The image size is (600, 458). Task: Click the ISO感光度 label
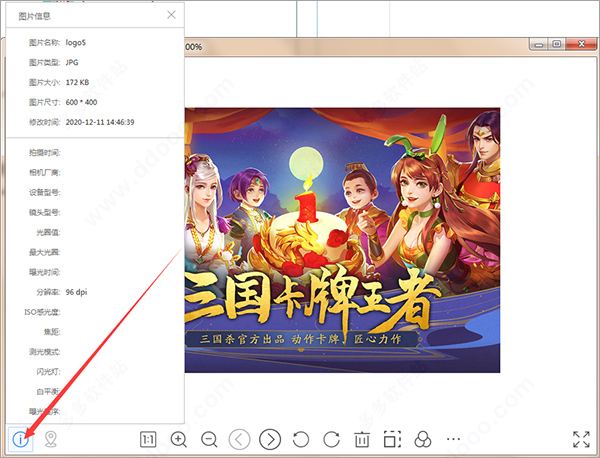42,312
